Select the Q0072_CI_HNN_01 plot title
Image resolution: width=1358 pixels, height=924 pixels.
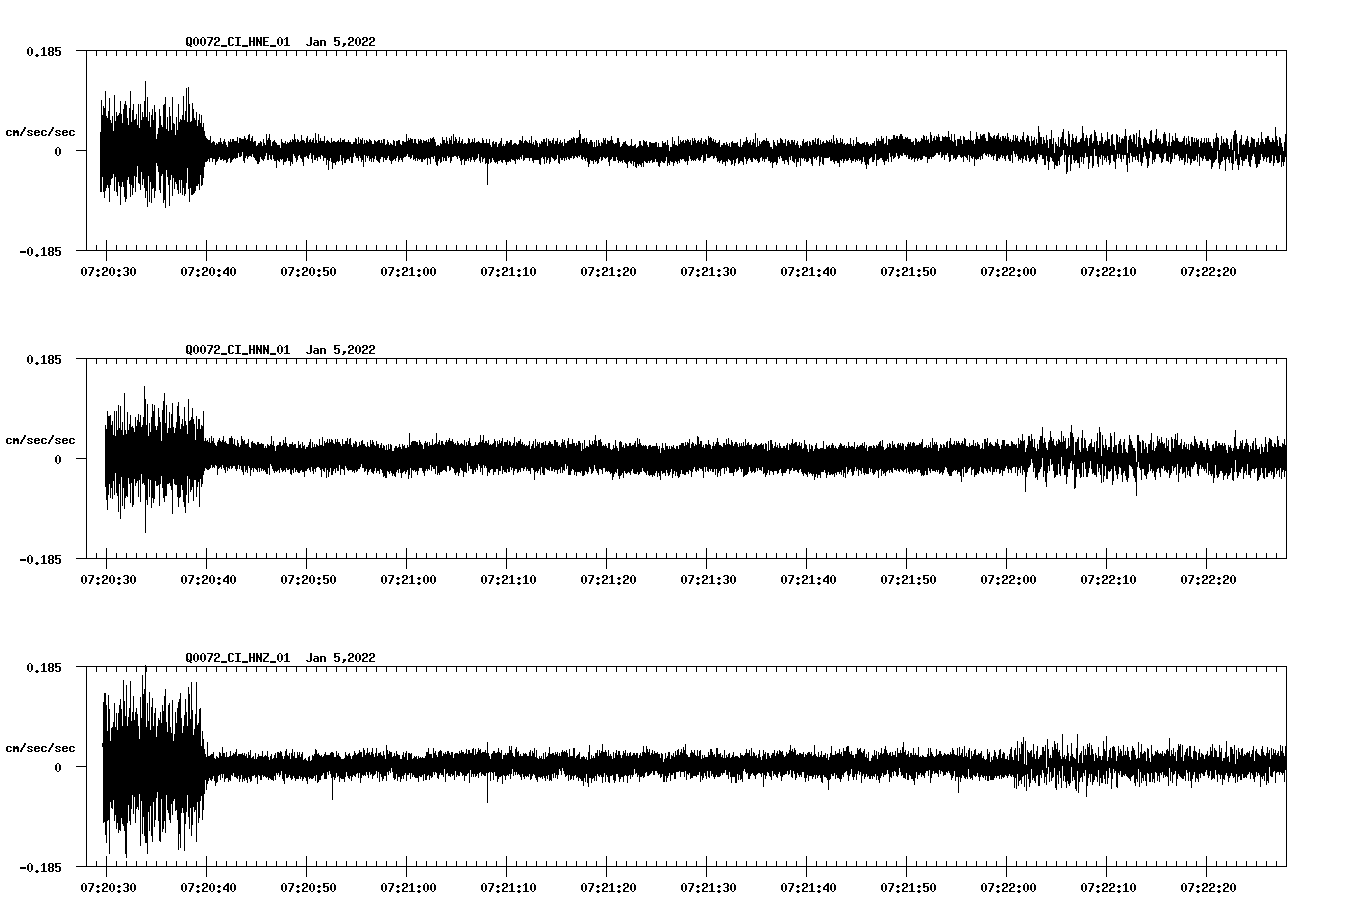tap(238, 350)
